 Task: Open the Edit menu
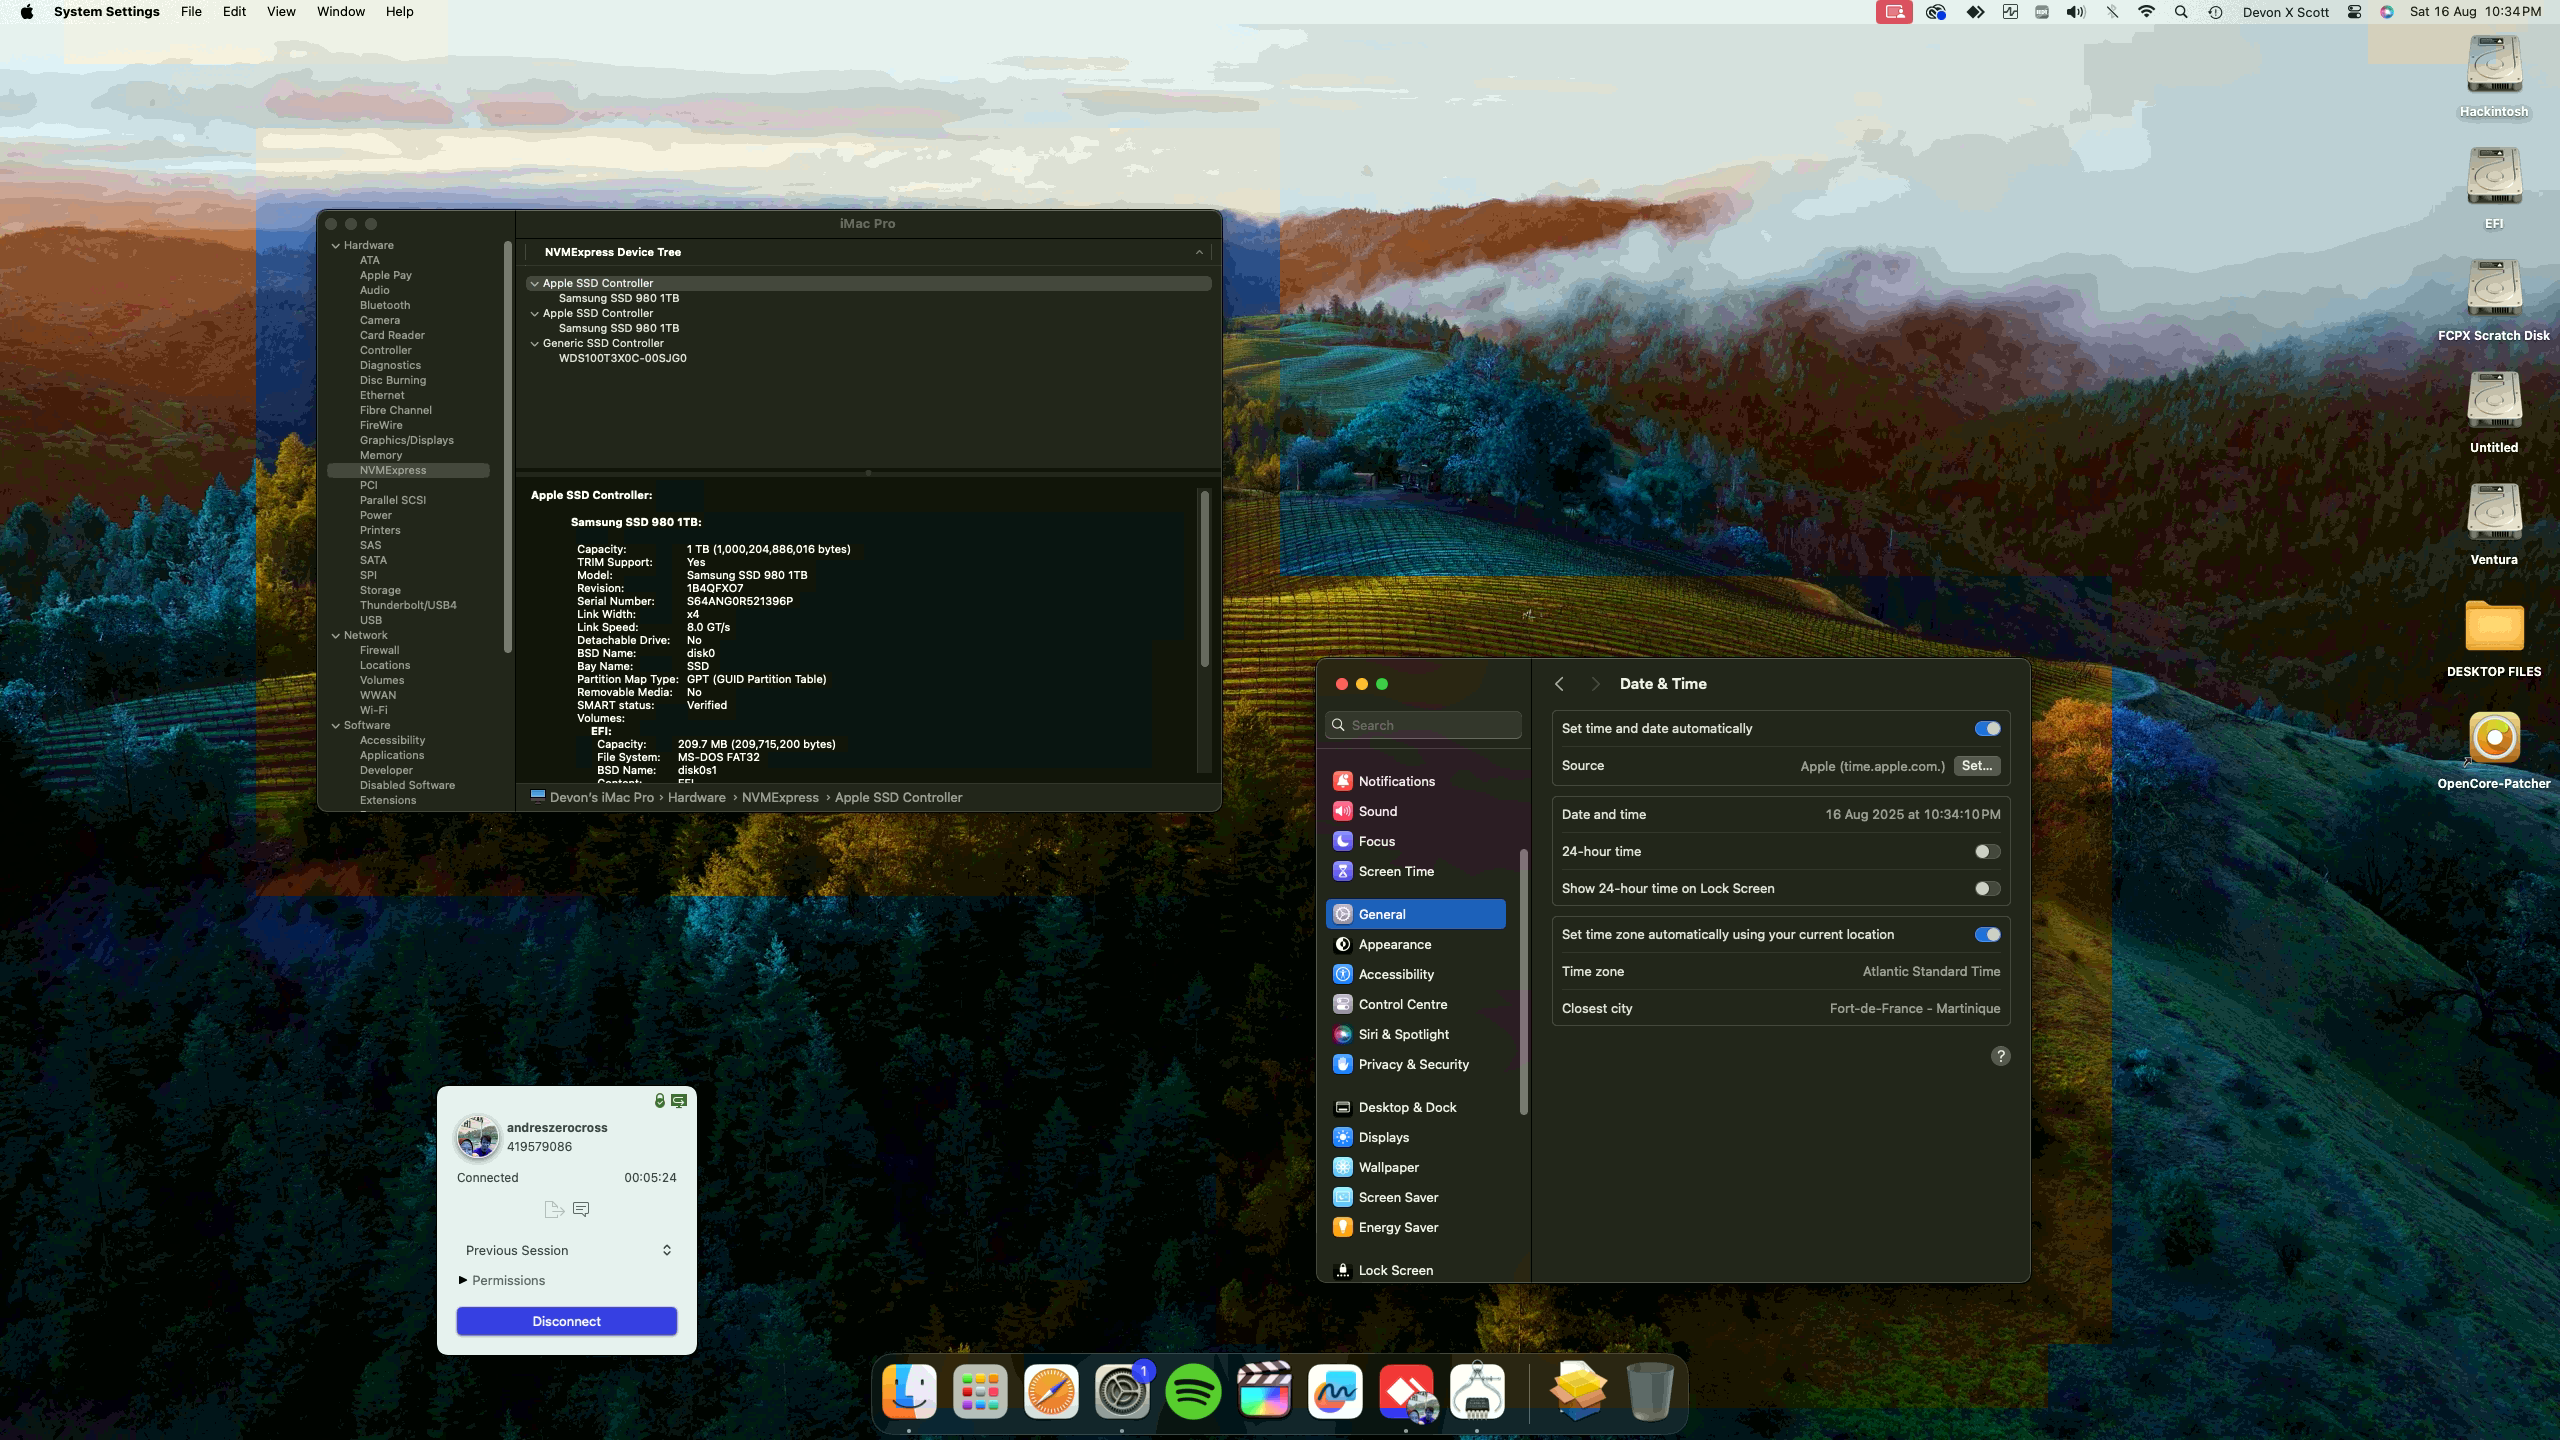[x=234, y=12]
